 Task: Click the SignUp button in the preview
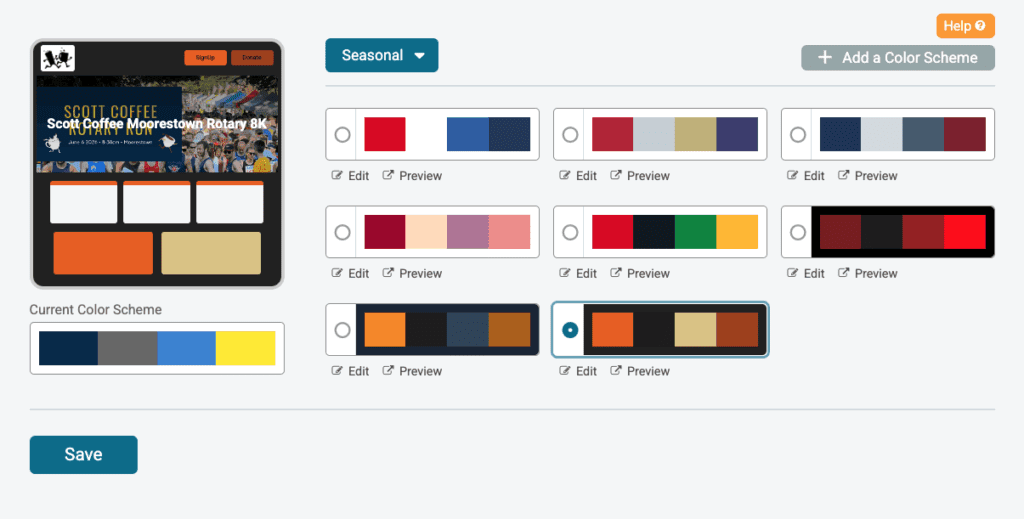pos(205,58)
